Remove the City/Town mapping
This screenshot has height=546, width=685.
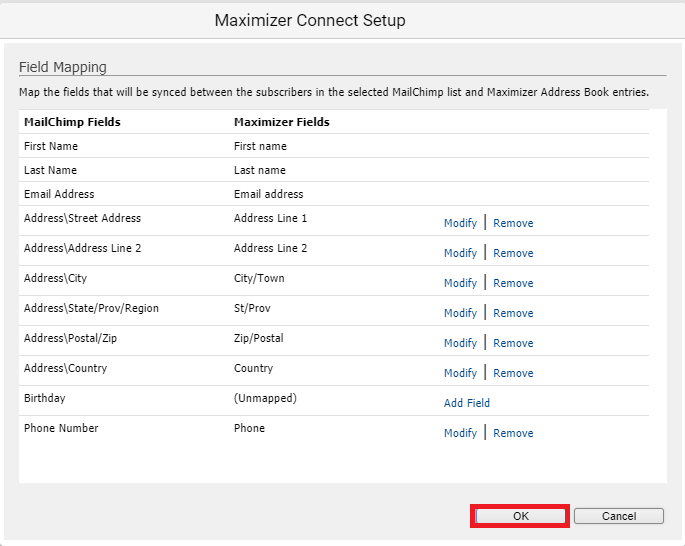click(x=513, y=283)
